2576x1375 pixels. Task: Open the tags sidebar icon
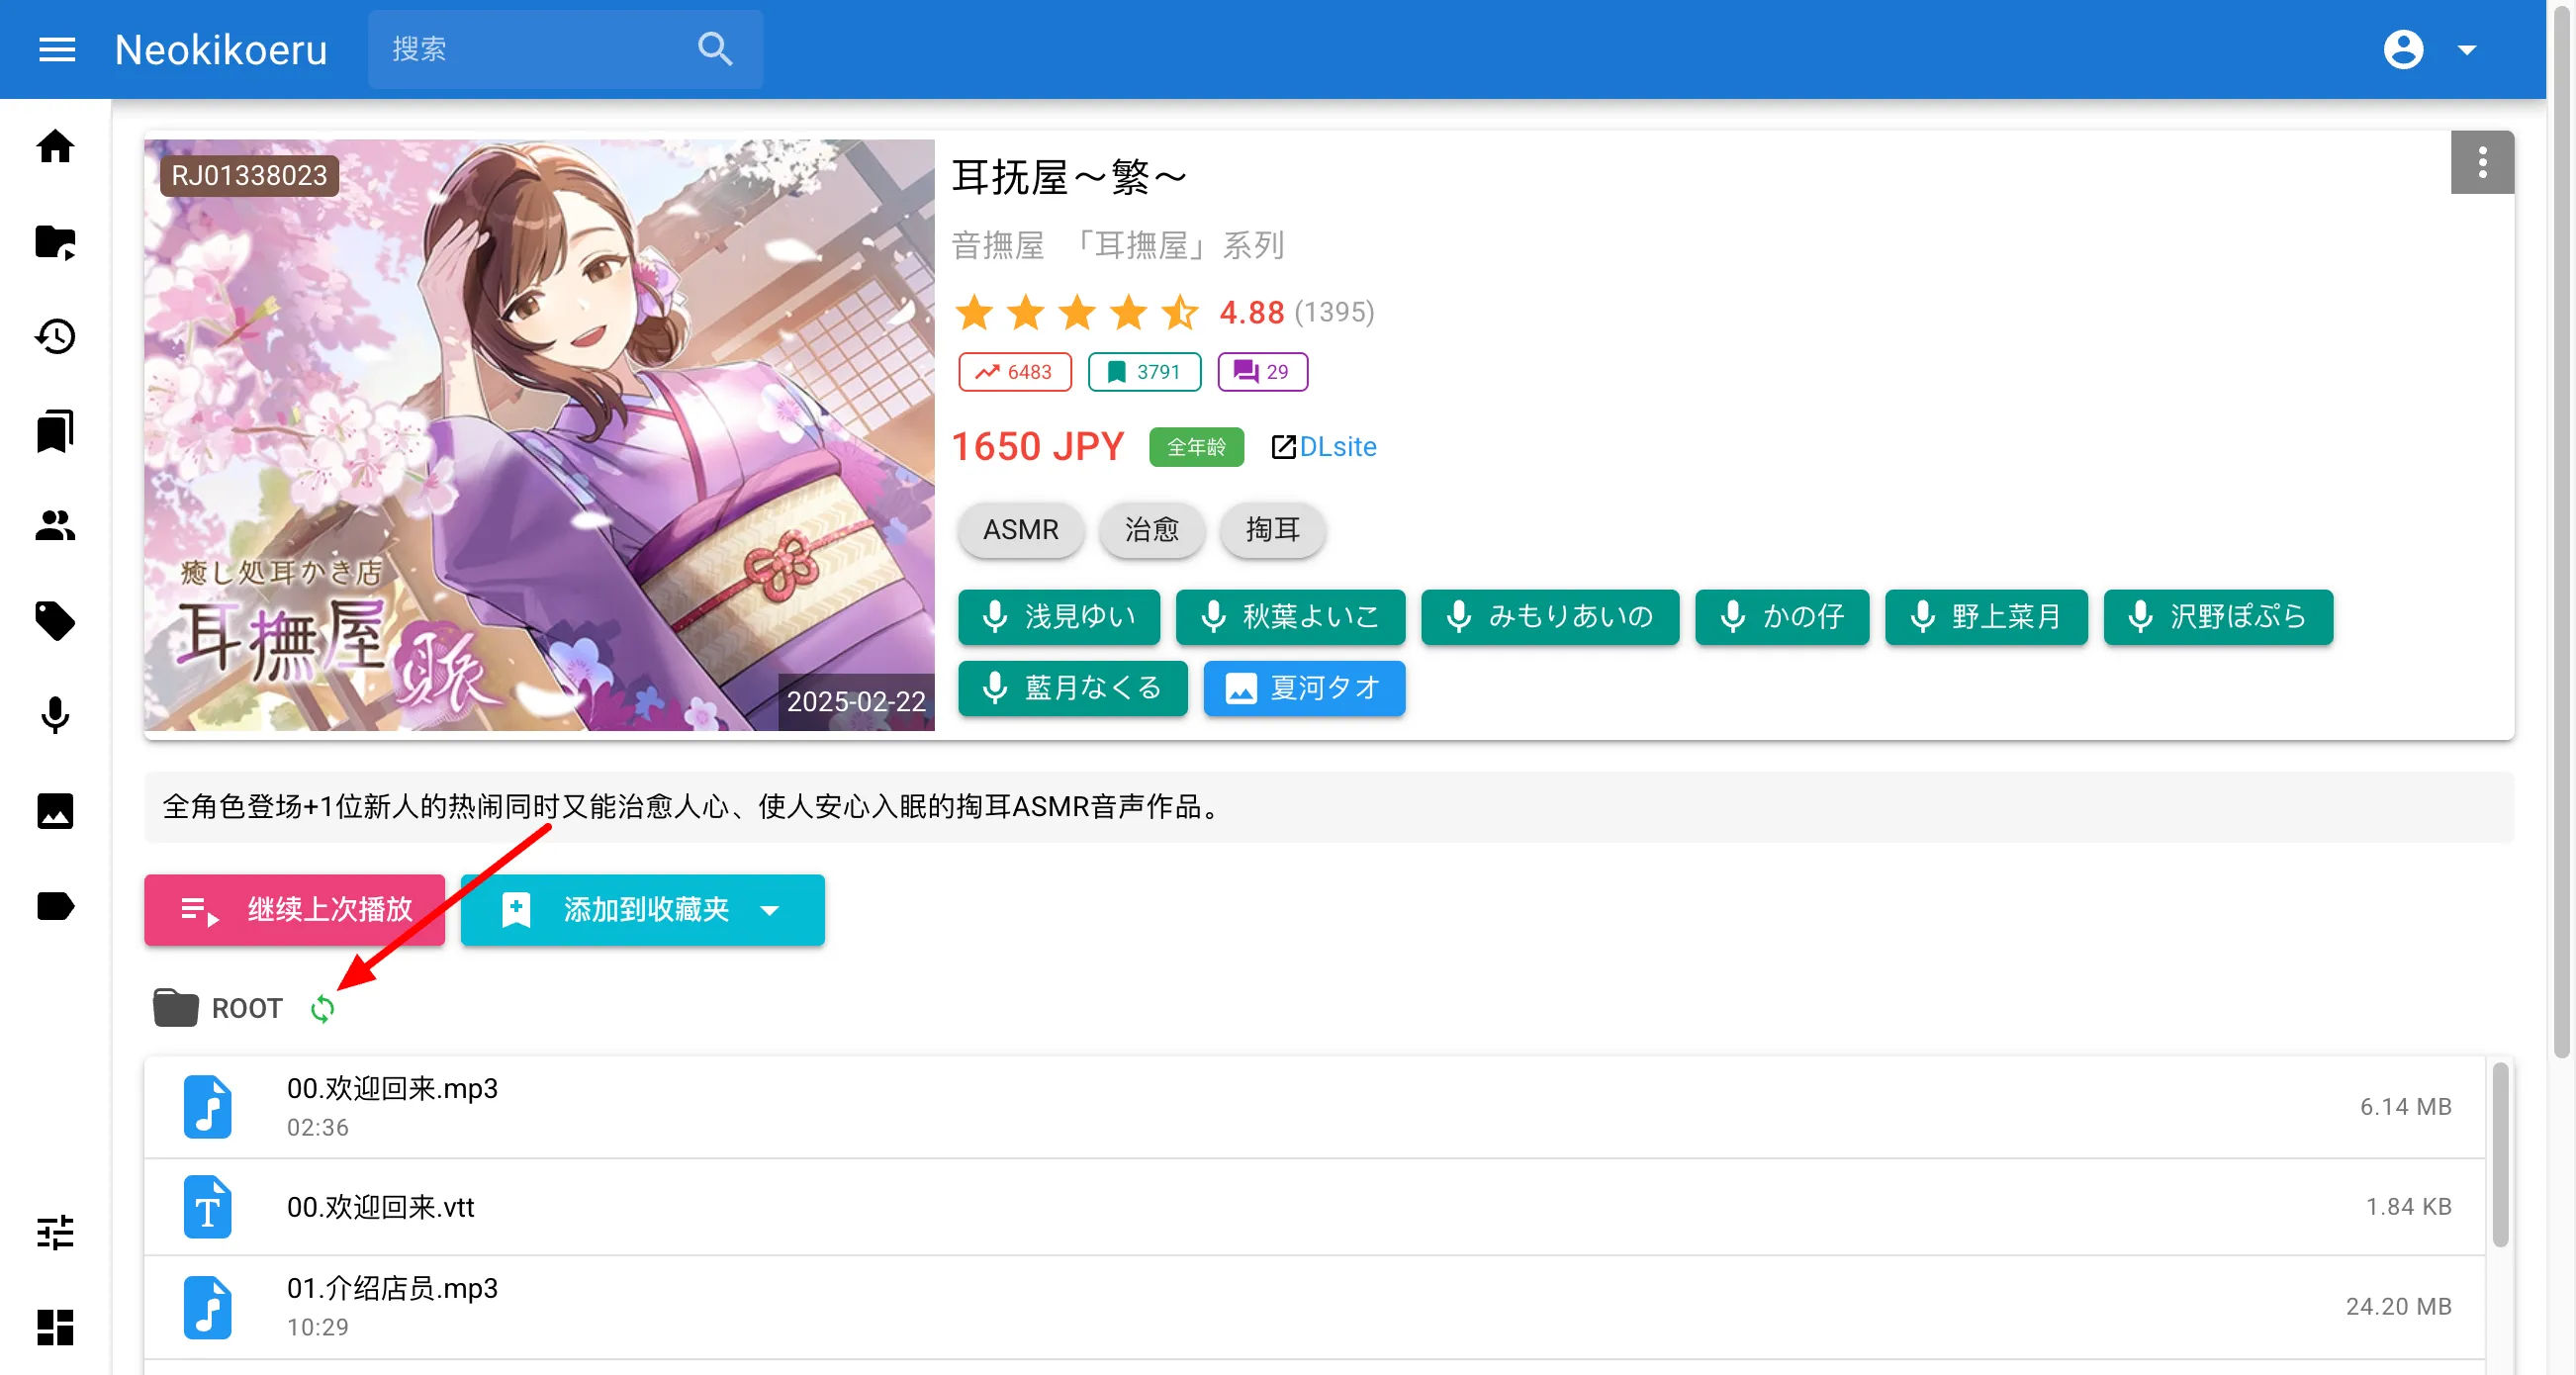coord(55,621)
